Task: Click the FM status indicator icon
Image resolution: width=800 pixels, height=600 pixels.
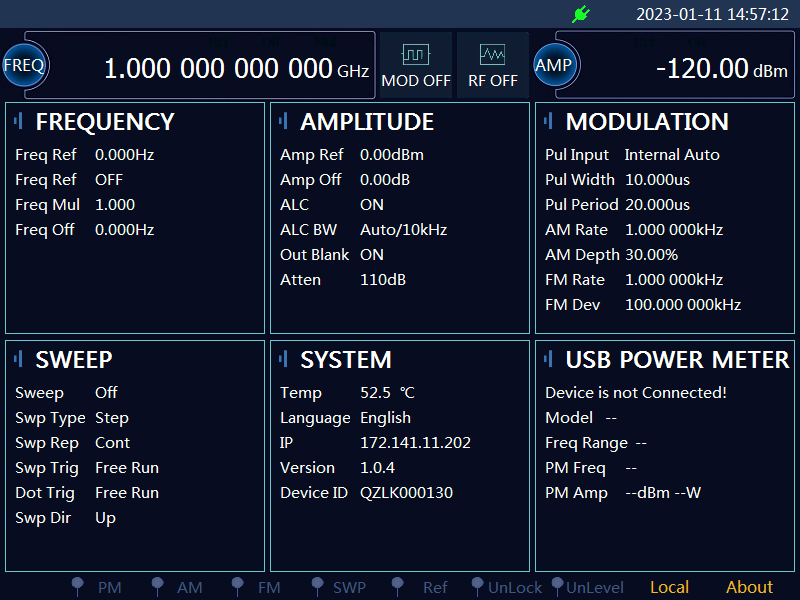Action: coord(237,587)
